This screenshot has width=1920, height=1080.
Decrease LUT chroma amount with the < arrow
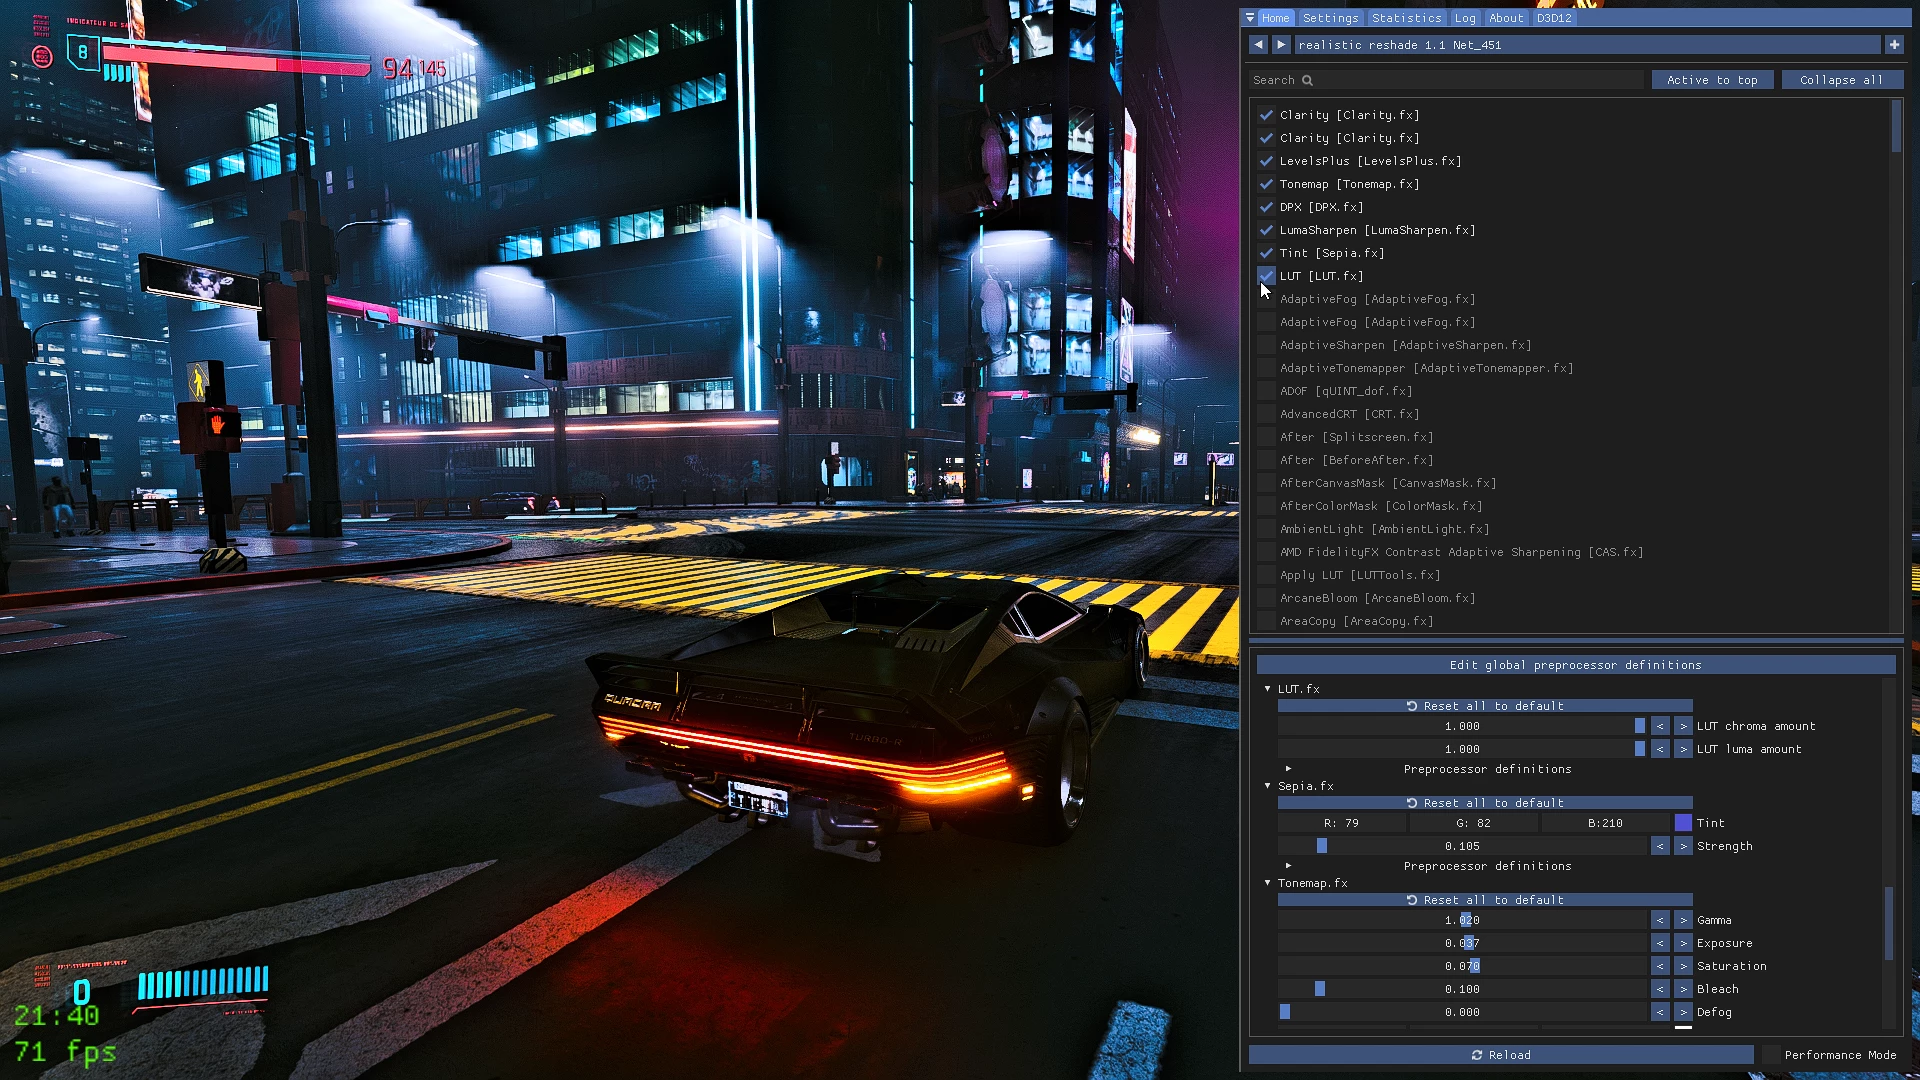[1660, 726]
